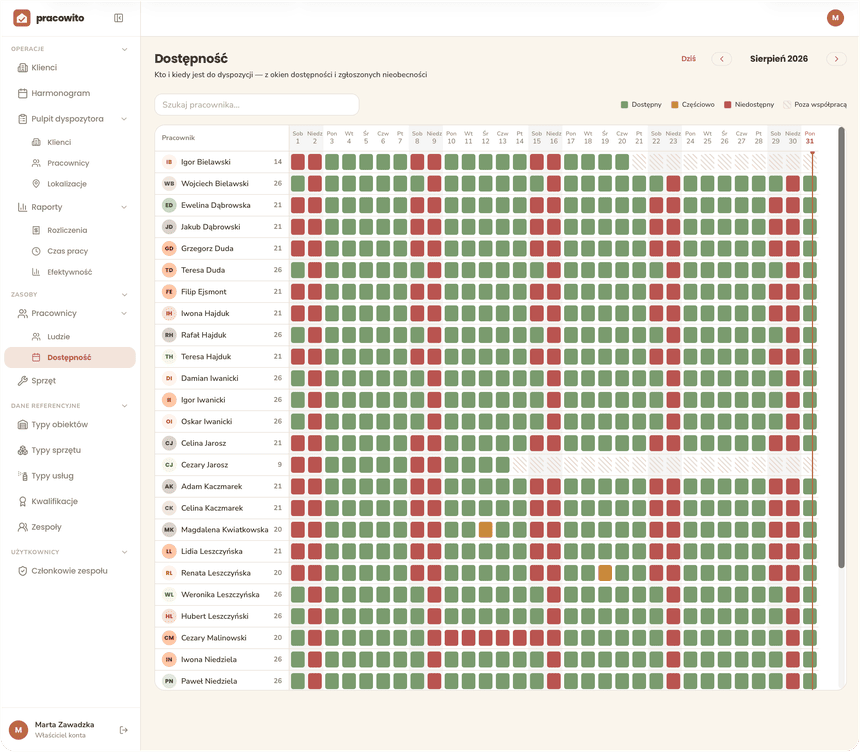Click the logout icon next to Marta Zawadzka

coord(123,730)
